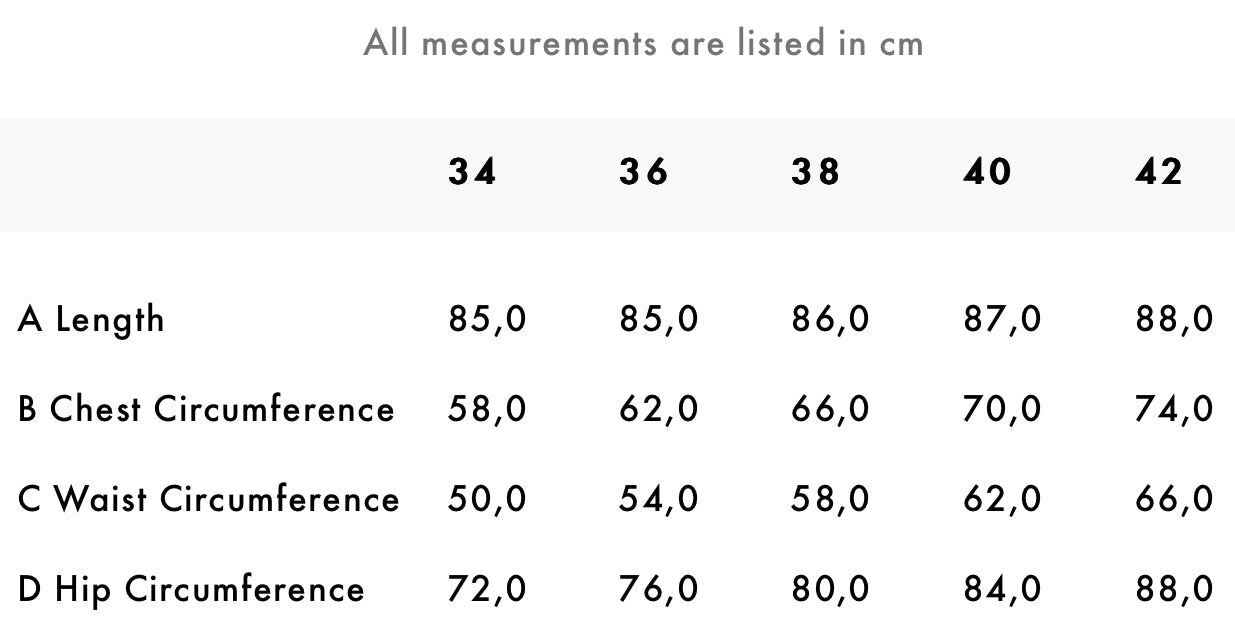Select the B Chest Circumference row label

click(206, 409)
